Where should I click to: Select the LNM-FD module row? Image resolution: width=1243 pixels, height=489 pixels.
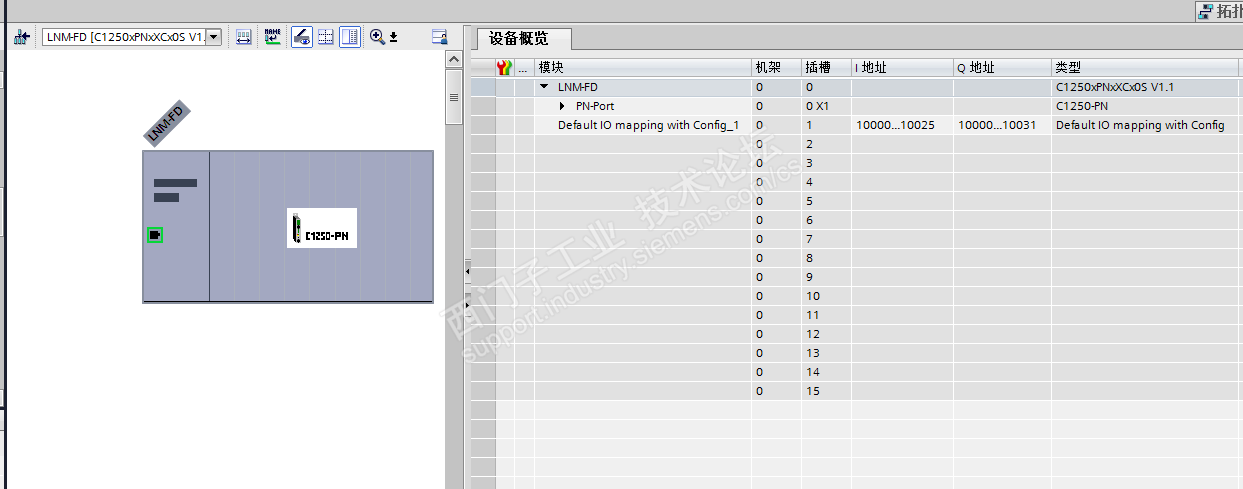click(x=857, y=87)
